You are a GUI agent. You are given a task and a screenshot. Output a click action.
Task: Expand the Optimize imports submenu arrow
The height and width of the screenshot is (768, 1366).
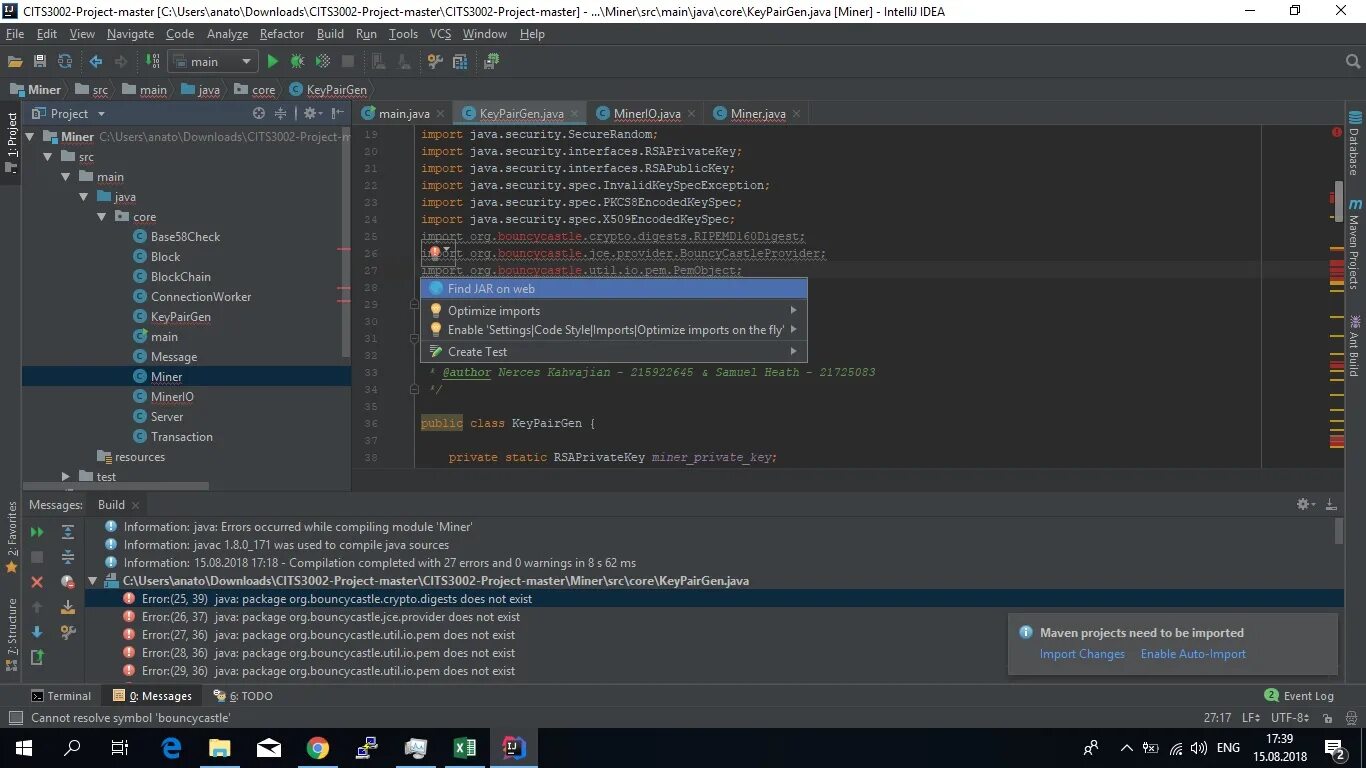tap(794, 310)
